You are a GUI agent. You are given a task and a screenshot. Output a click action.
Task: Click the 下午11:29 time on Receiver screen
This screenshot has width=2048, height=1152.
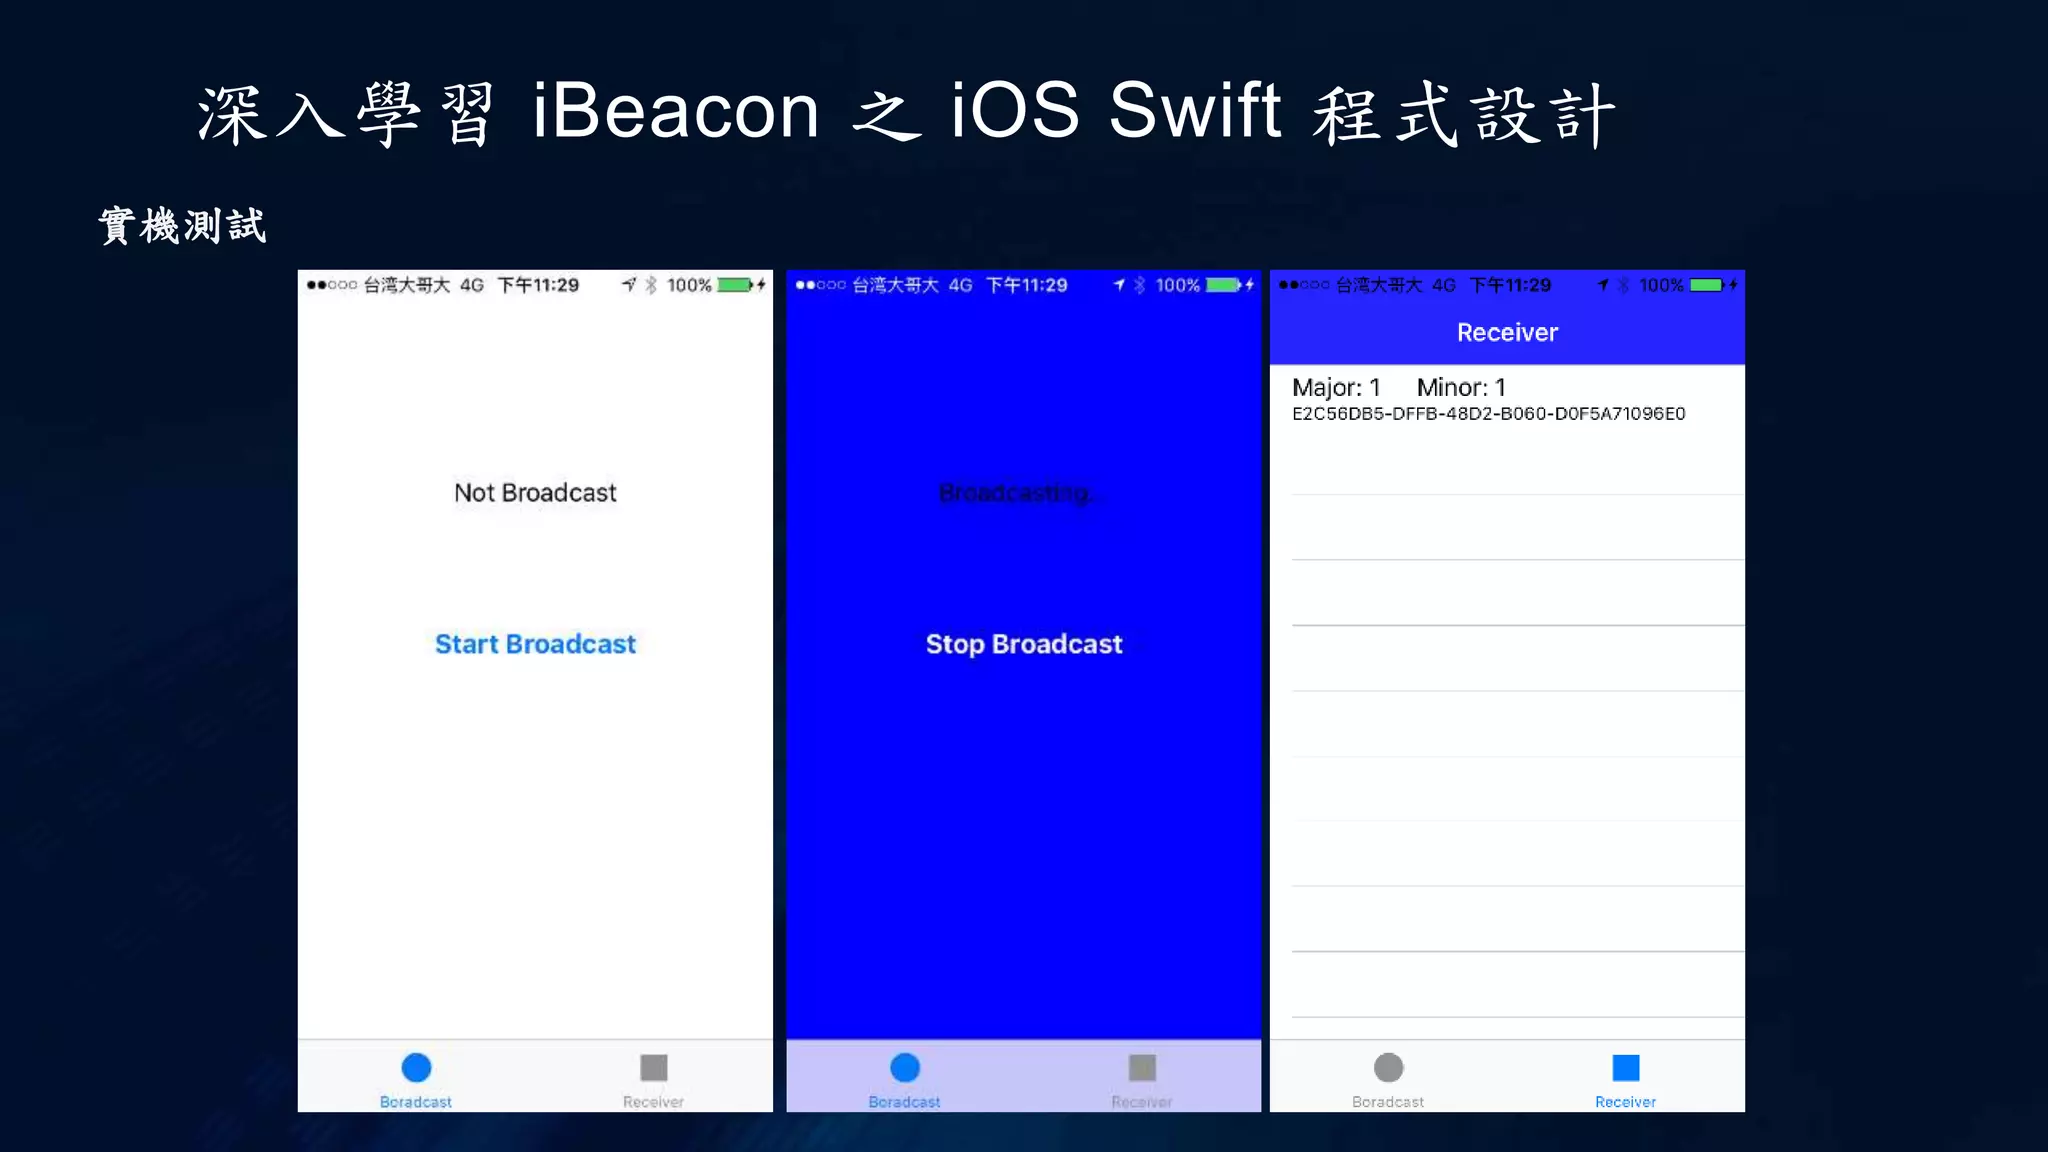[x=1510, y=285]
